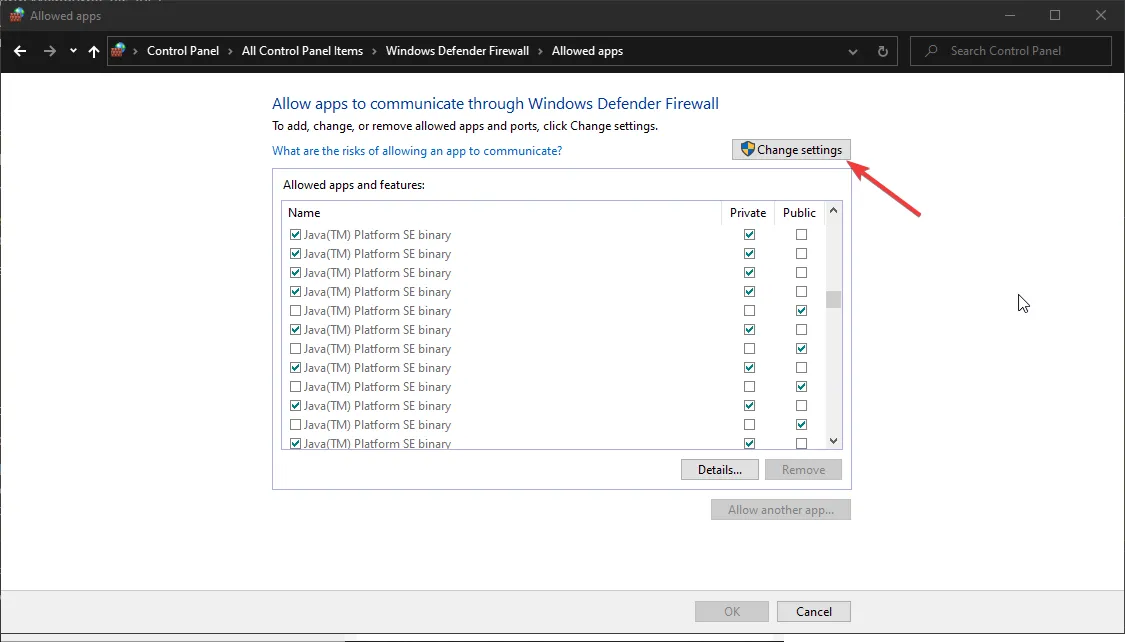
Task: Click the Change settings button
Action: click(791, 149)
